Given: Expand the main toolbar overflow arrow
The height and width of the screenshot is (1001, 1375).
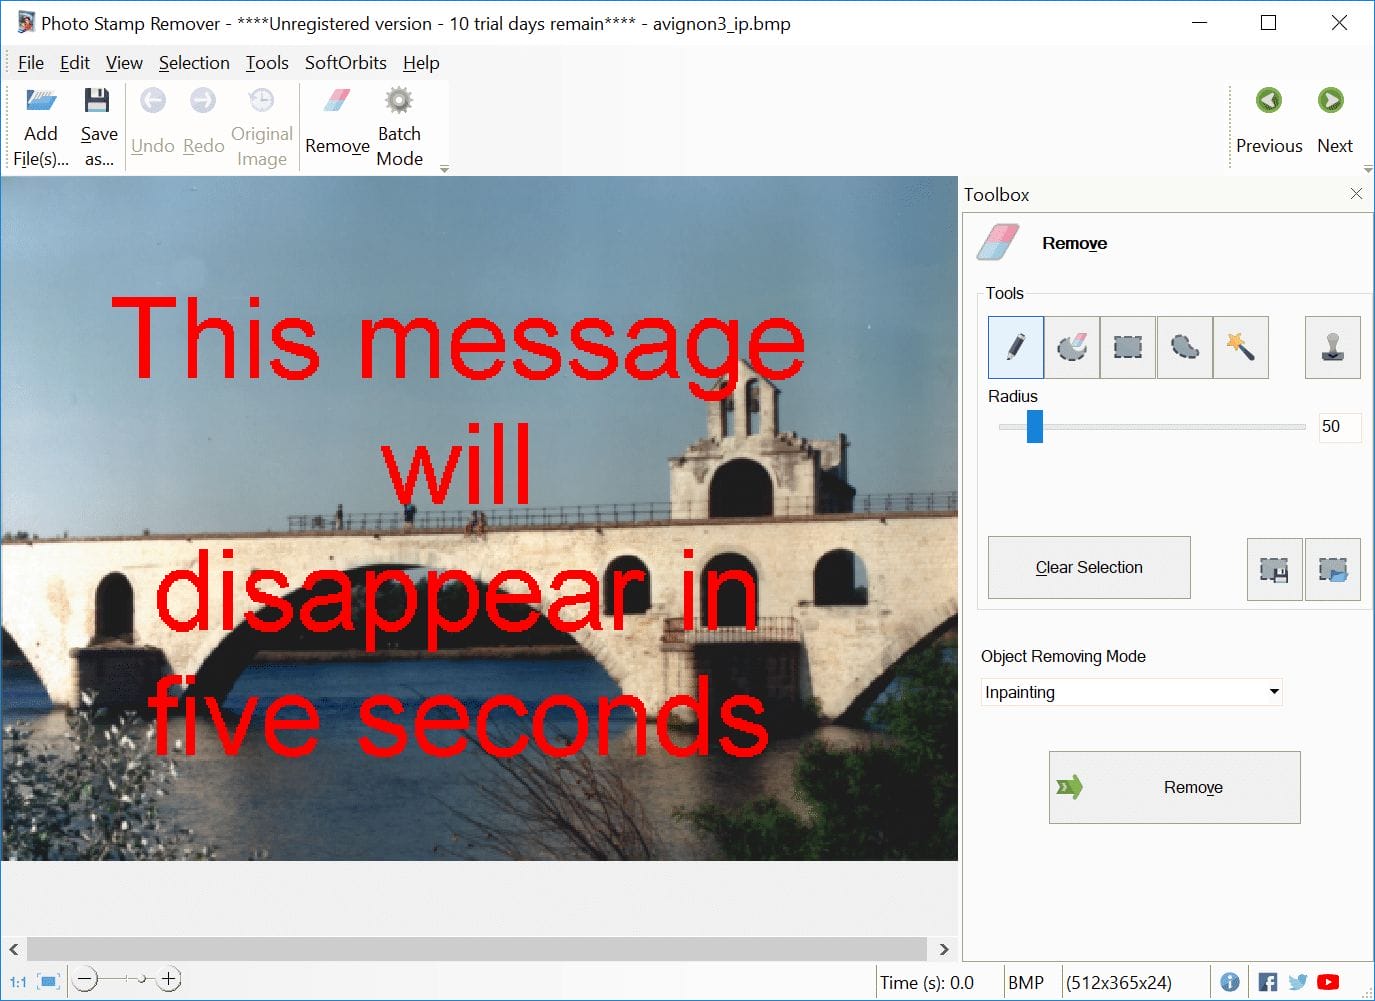Looking at the screenshot, I should coord(444,169).
